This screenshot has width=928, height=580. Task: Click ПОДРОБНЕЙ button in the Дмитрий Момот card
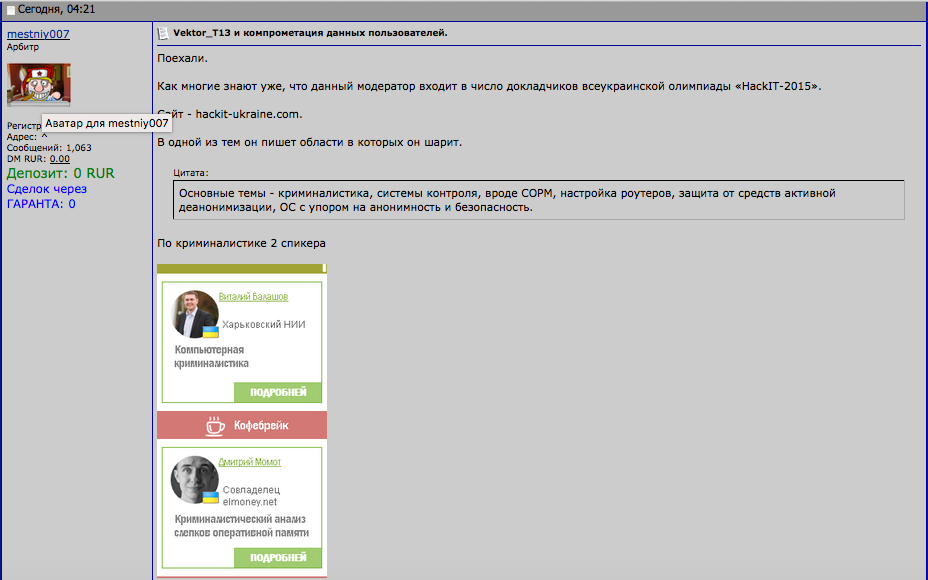[278, 558]
